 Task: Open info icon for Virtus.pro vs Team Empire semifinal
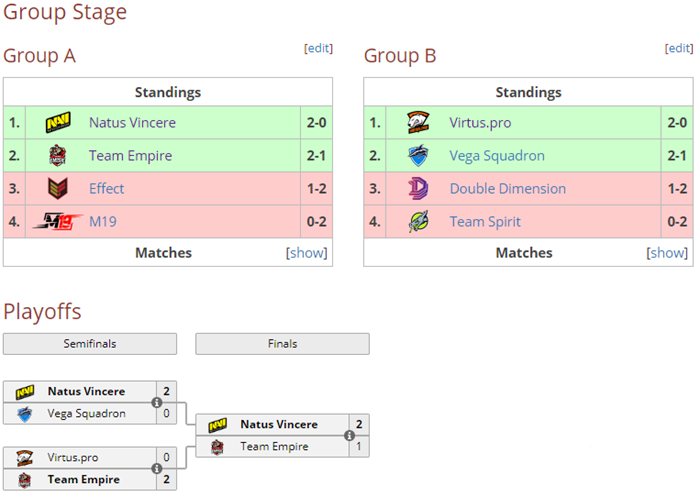click(x=157, y=469)
